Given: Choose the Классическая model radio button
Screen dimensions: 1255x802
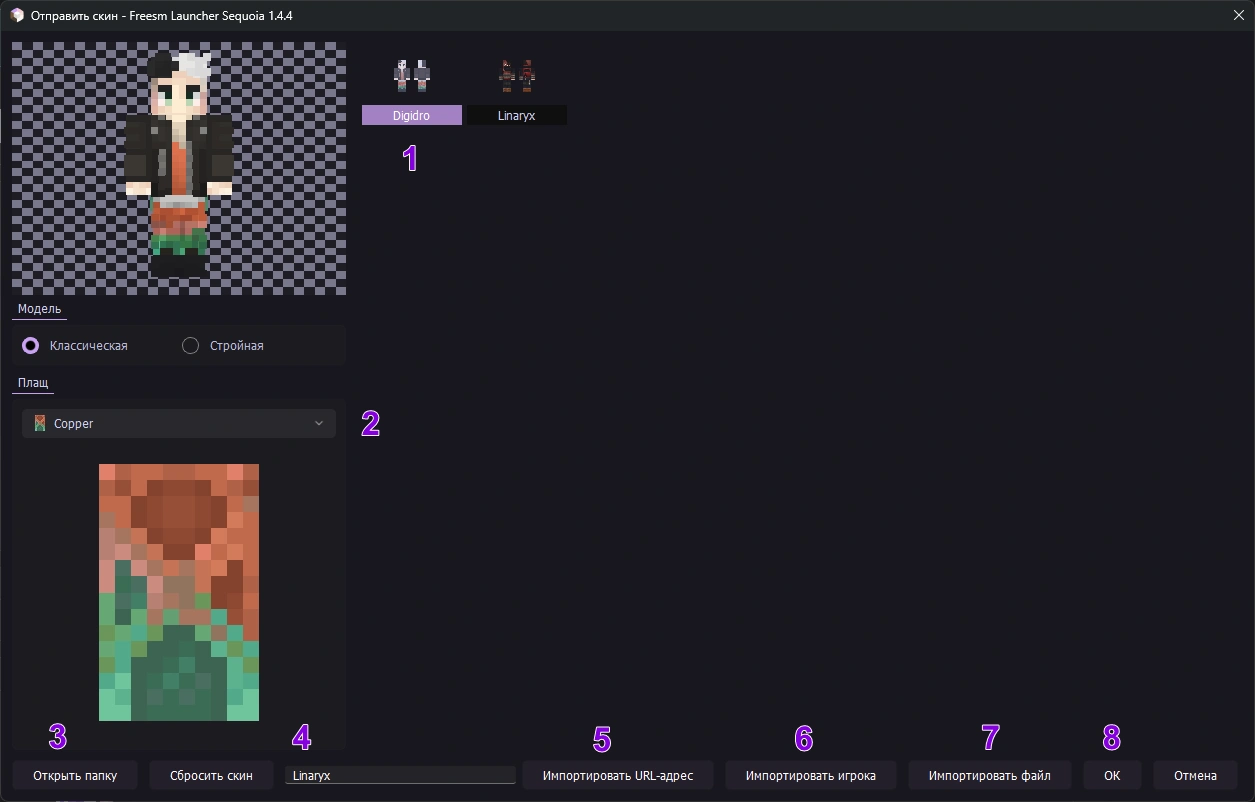Looking at the screenshot, I should (31, 345).
